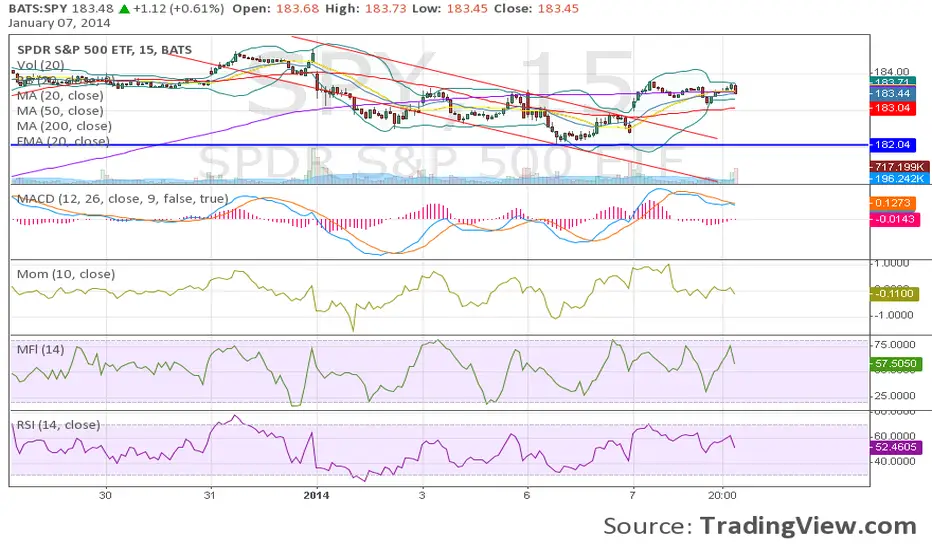The width and height of the screenshot is (932, 550).
Task: Click the Close: 183.45 value
Action: 536,9
